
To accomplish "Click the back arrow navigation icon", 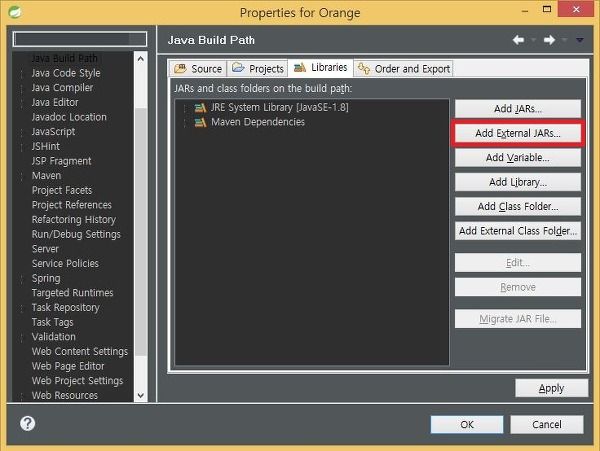I will click(x=518, y=40).
